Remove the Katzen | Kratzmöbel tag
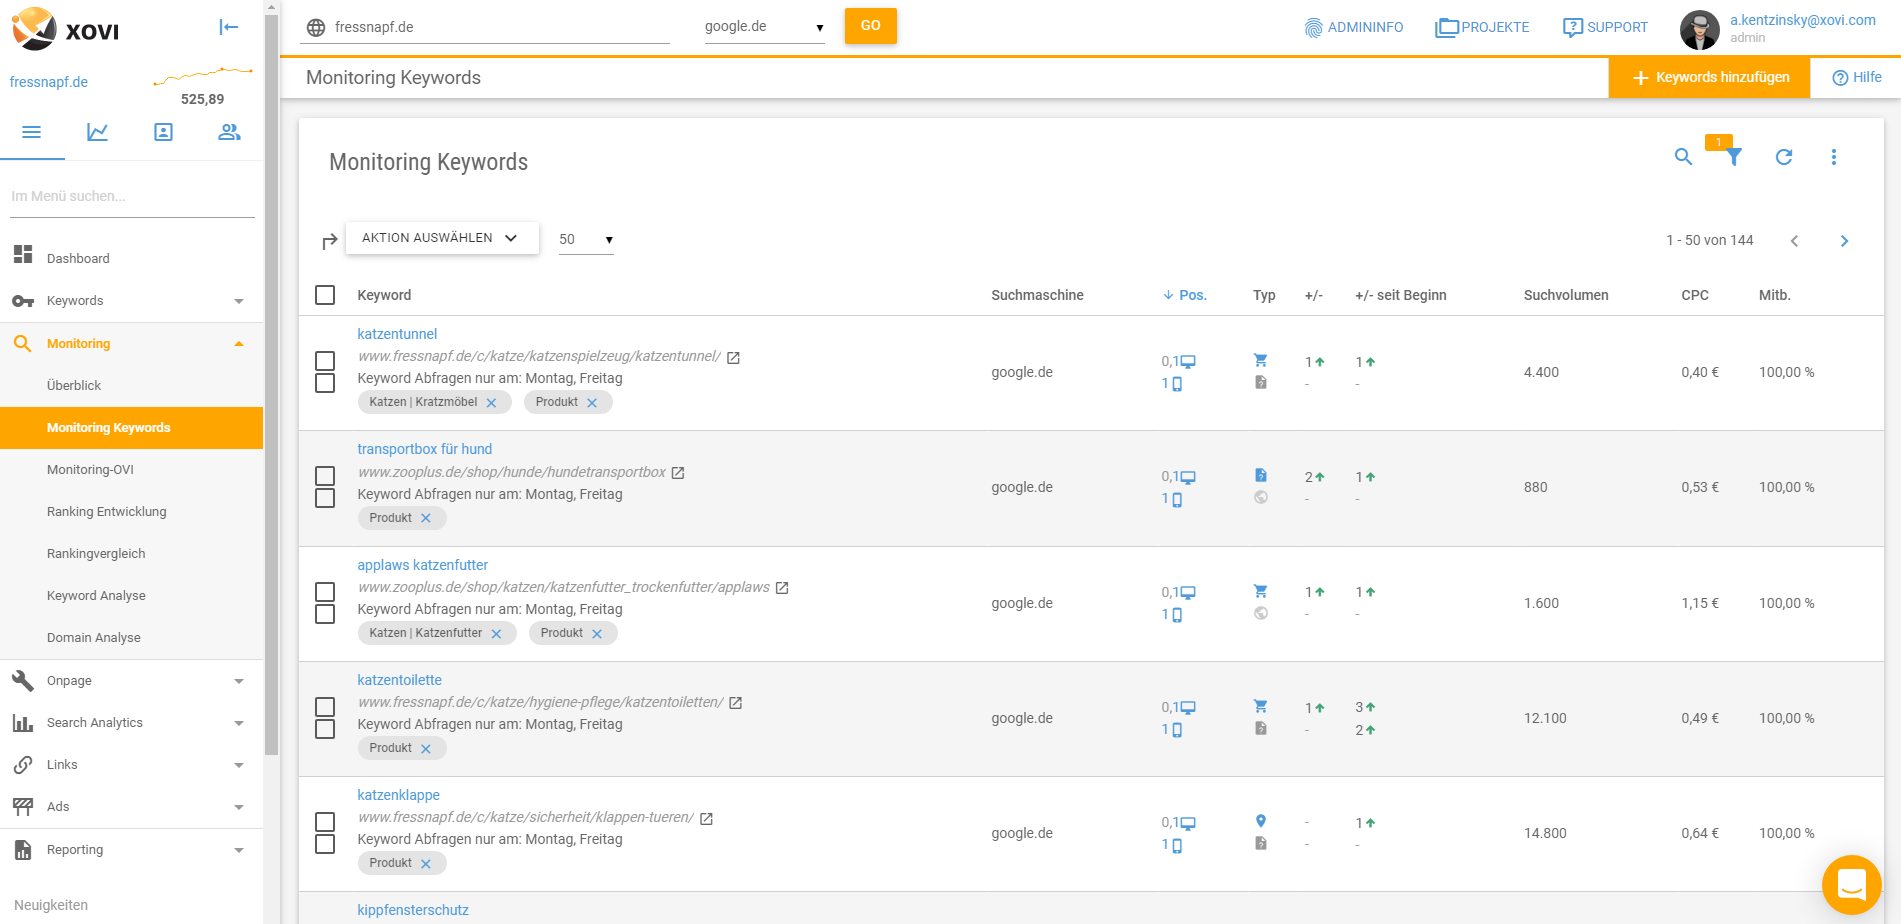The height and width of the screenshot is (924, 1901). click(491, 403)
